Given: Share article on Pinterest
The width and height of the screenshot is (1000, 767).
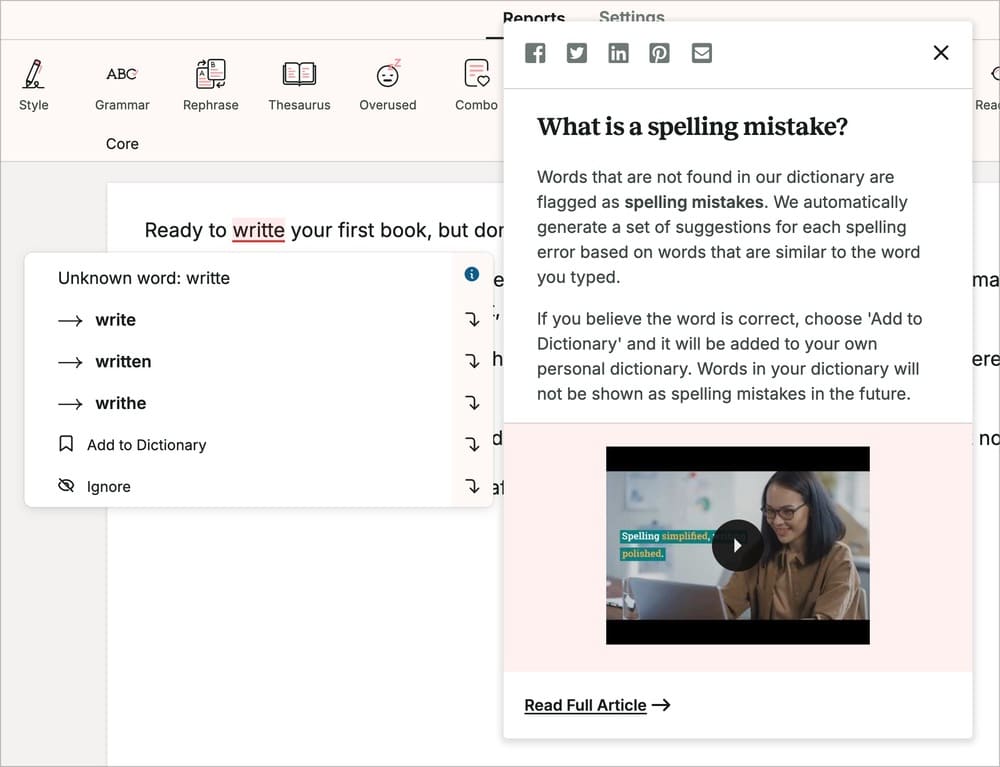Looking at the screenshot, I should tap(659, 53).
